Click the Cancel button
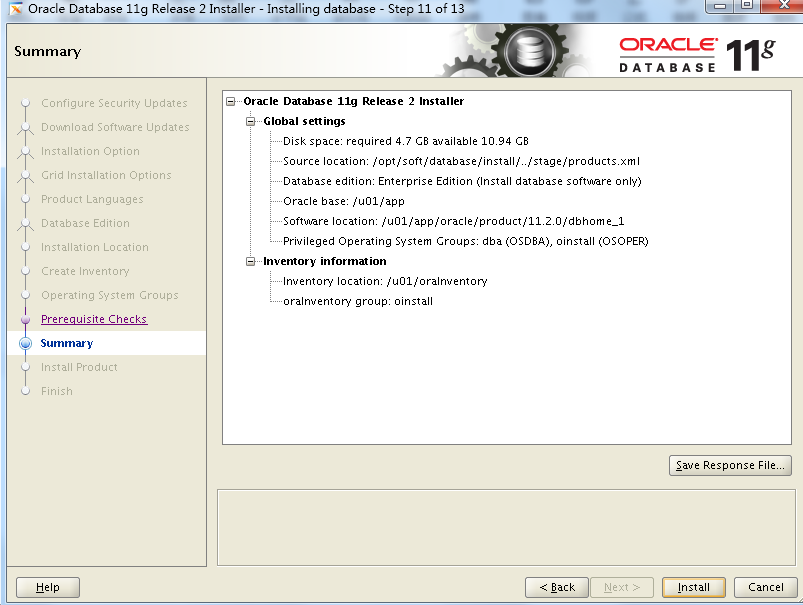Screen dimensions: 803x605 765,587
